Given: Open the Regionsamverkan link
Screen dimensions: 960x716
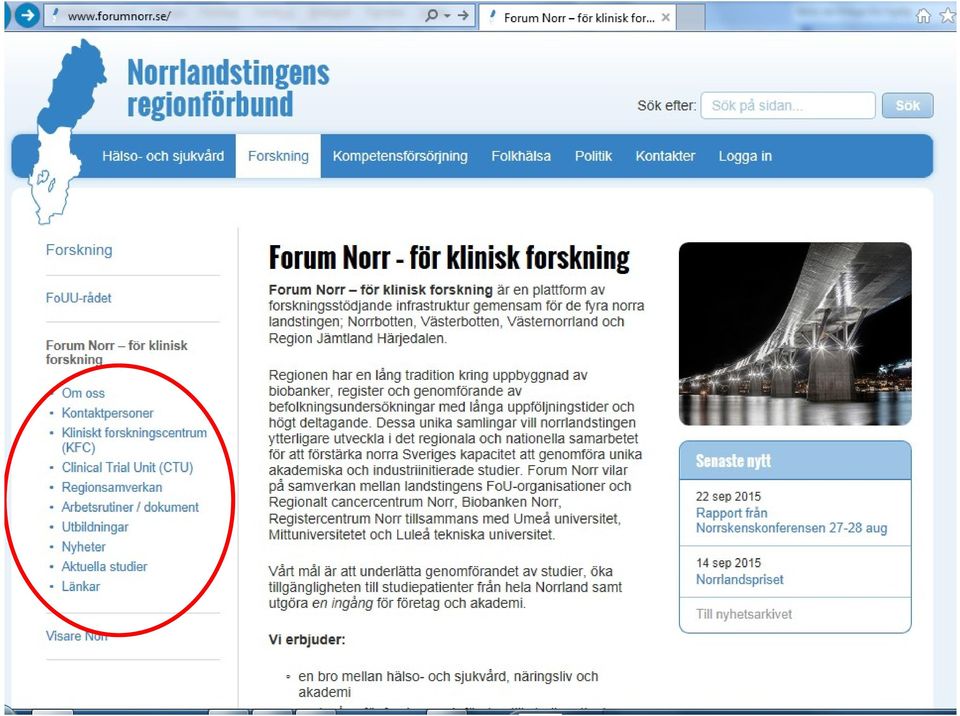Looking at the screenshot, I should [x=112, y=488].
